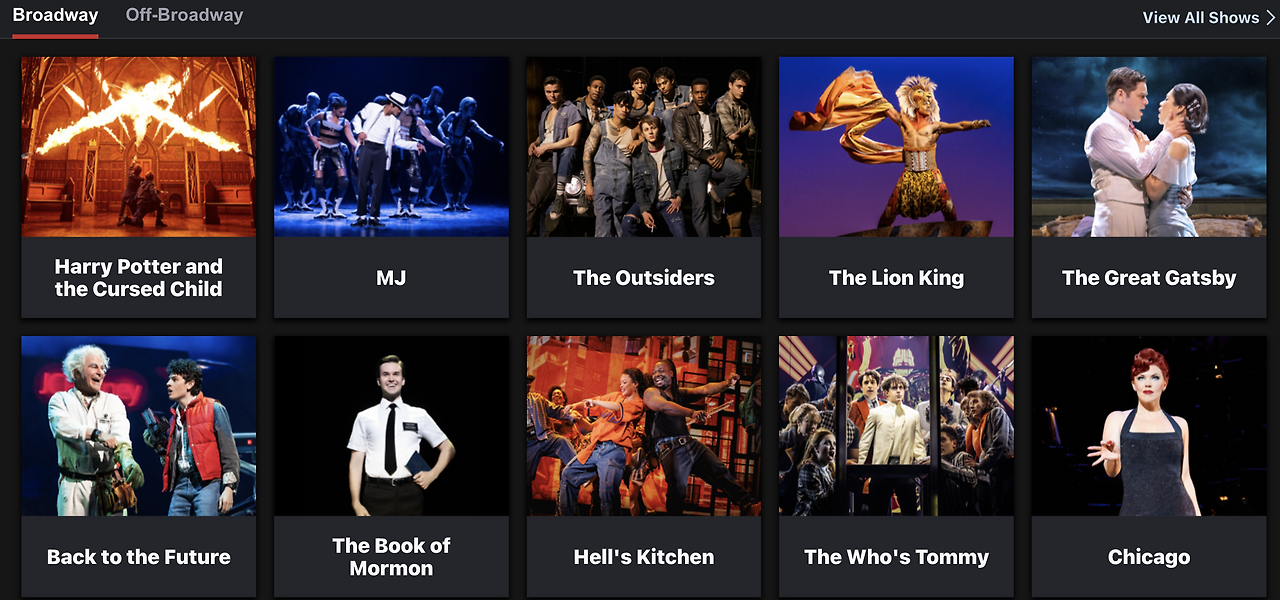This screenshot has height=600, width=1280.
Task: Open The Outsiders cast photo
Action: click(644, 147)
